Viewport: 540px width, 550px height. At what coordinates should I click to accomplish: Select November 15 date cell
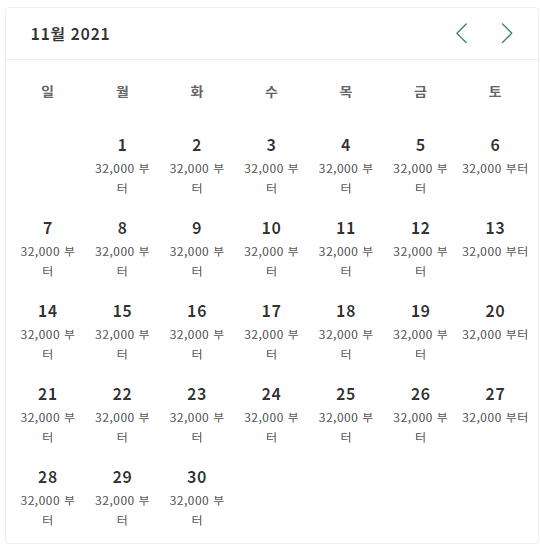tap(122, 332)
